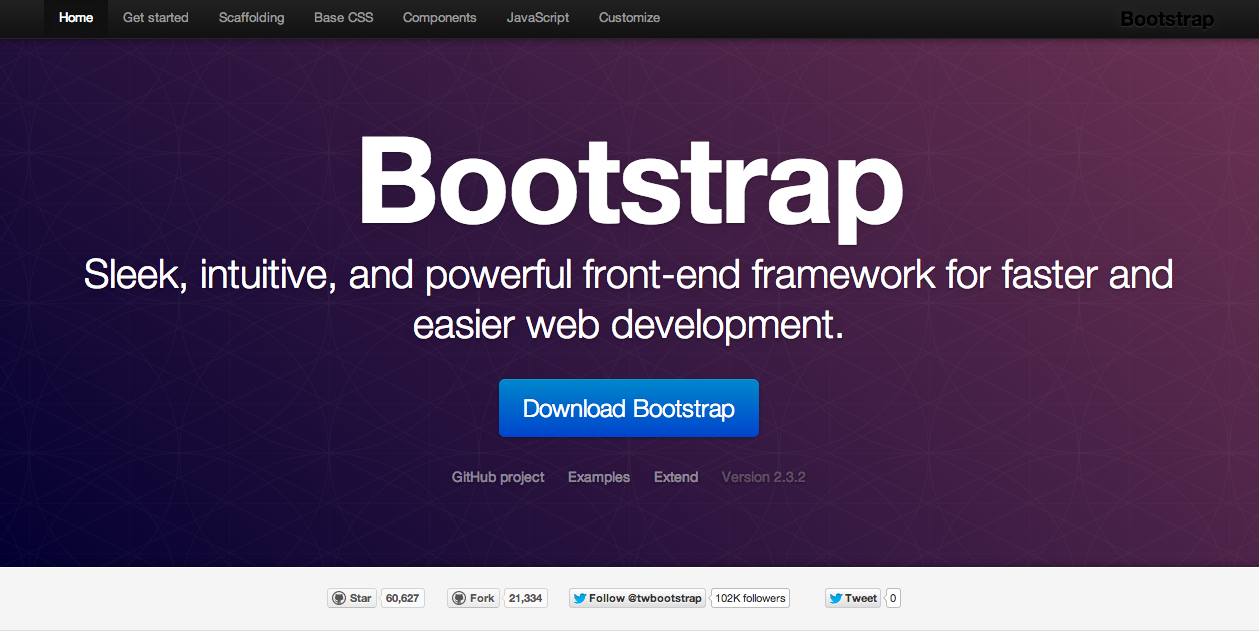Open Base CSS in navbar
The height and width of the screenshot is (634, 1259).
(x=344, y=18)
